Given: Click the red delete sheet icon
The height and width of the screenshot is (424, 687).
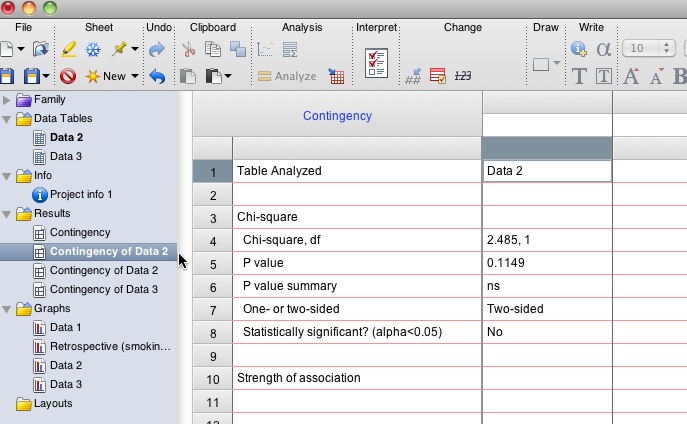Looking at the screenshot, I should pos(68,76).
